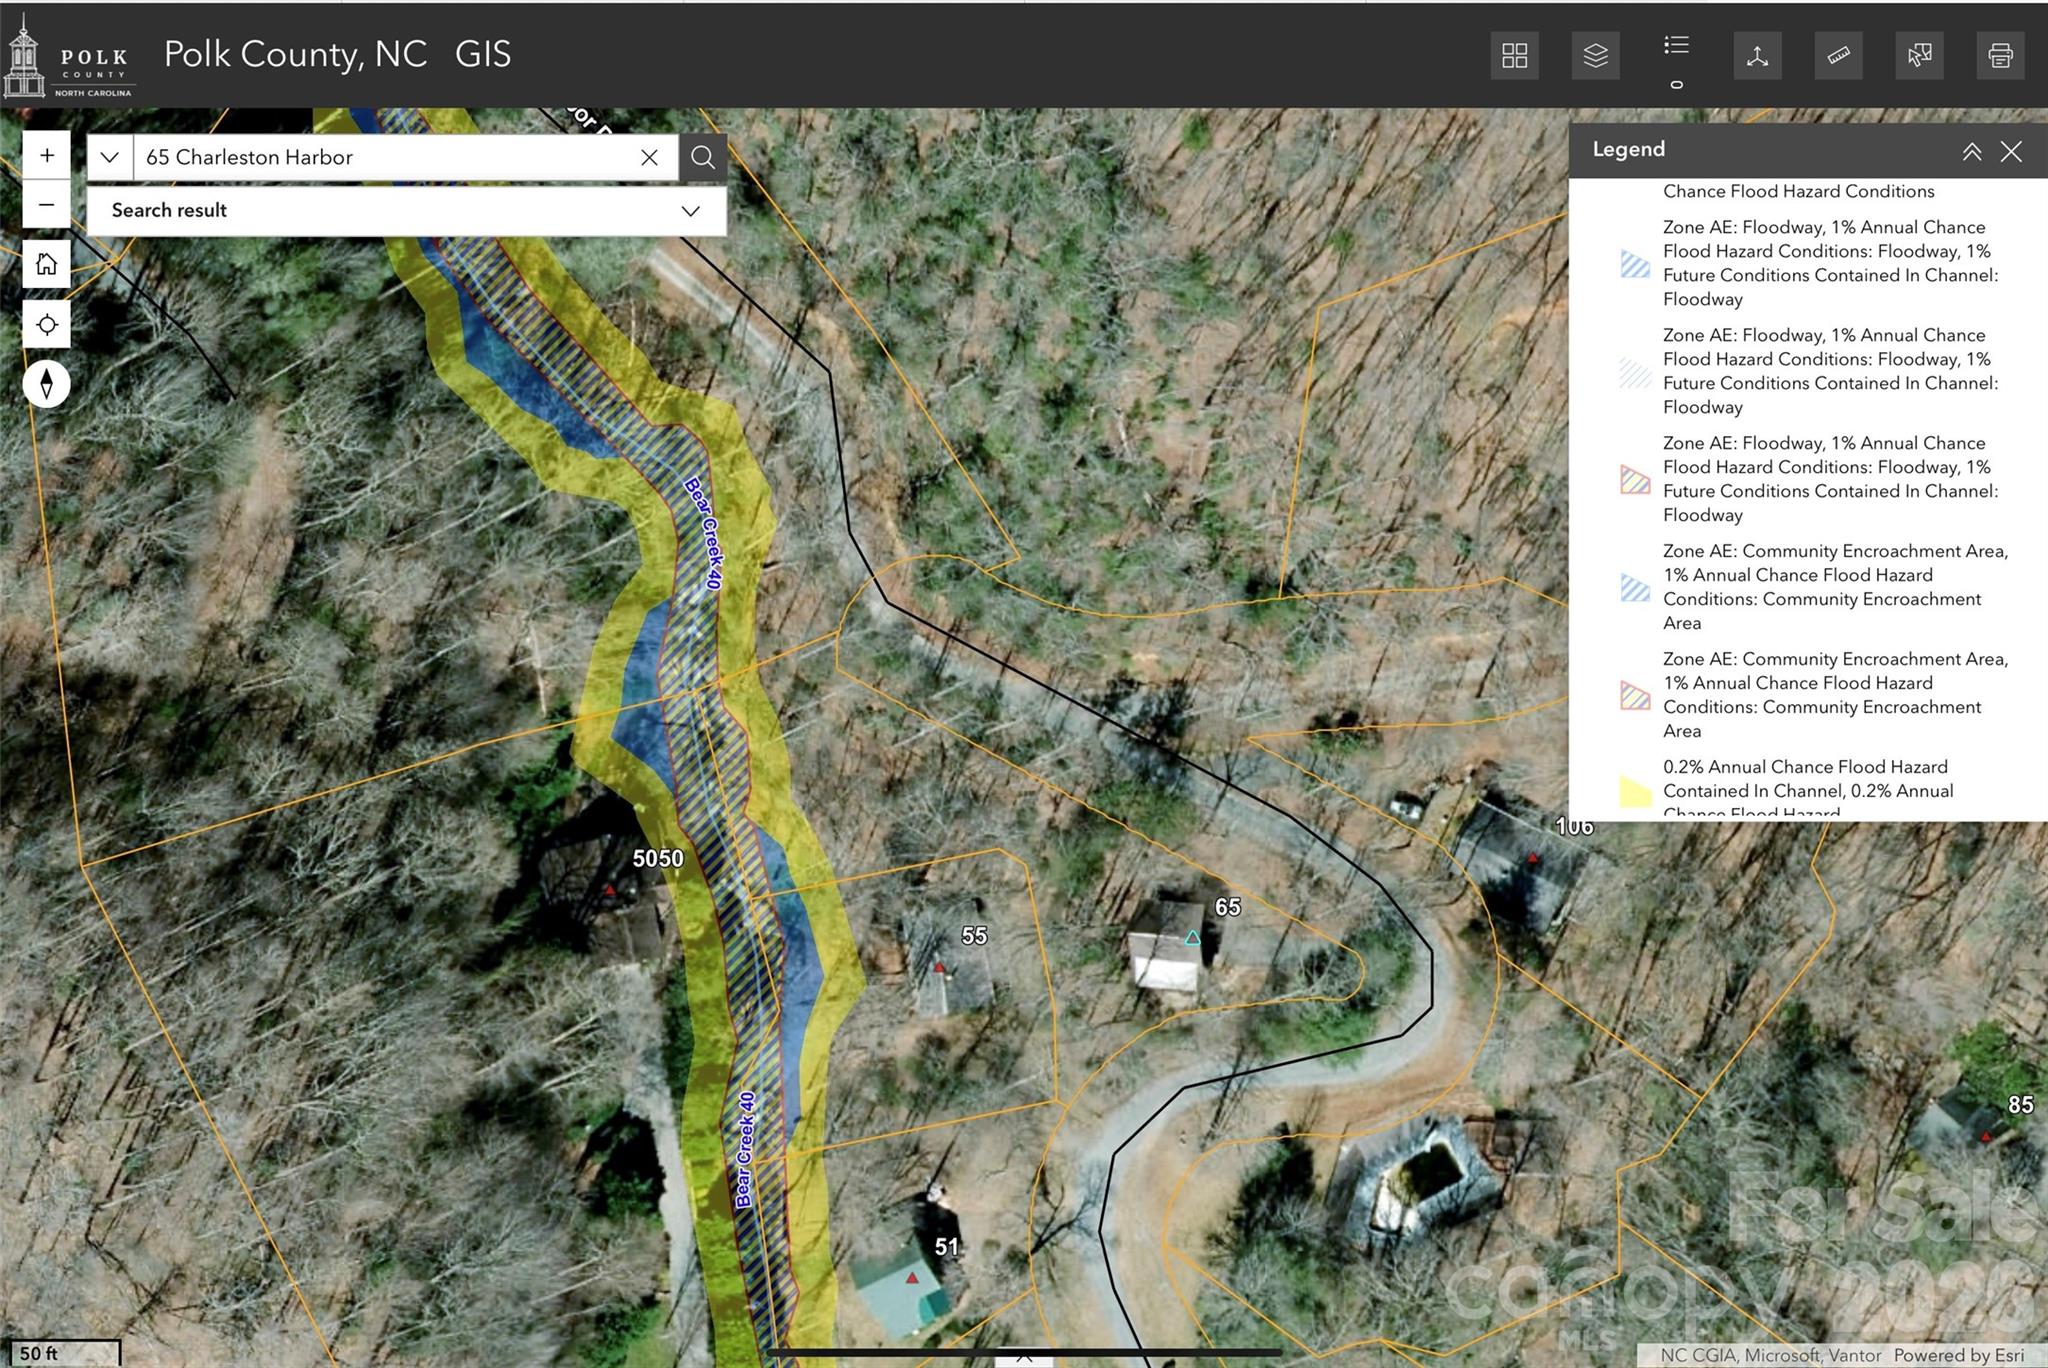Open the draw/elevation profile tool icon
Viewport: 2048px width, 1368px height.
(x=1757, y=55)
